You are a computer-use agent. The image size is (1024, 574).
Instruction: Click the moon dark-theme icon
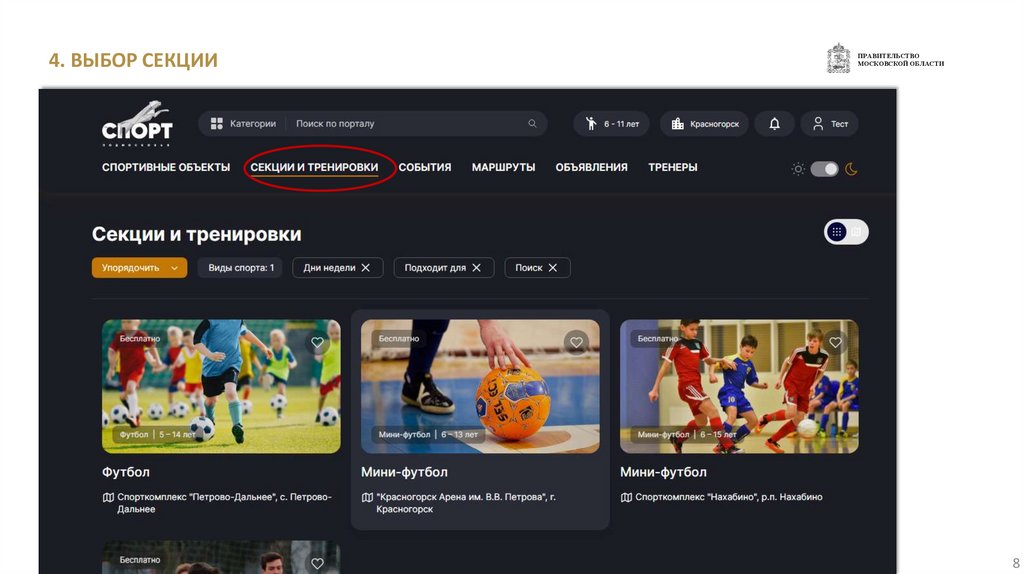851,169
